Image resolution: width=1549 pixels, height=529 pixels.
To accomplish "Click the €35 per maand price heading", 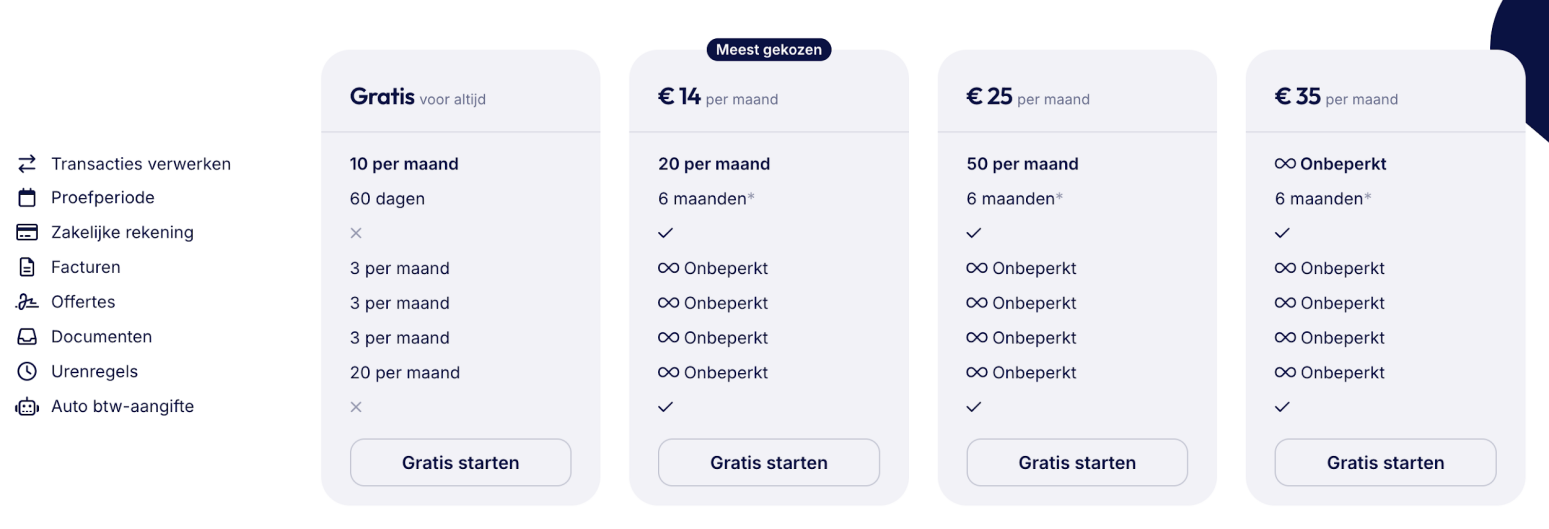I will (x=1334, y=98).
